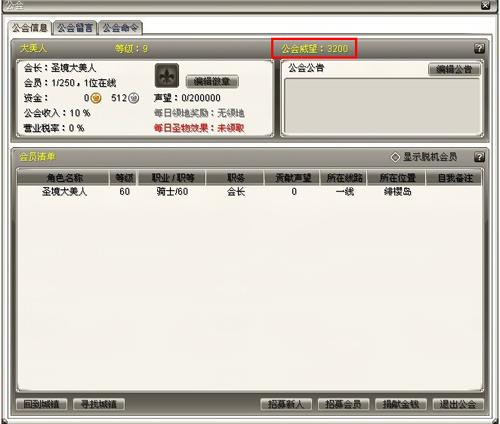Switch to the 公会留言 tab

(75, 28)
